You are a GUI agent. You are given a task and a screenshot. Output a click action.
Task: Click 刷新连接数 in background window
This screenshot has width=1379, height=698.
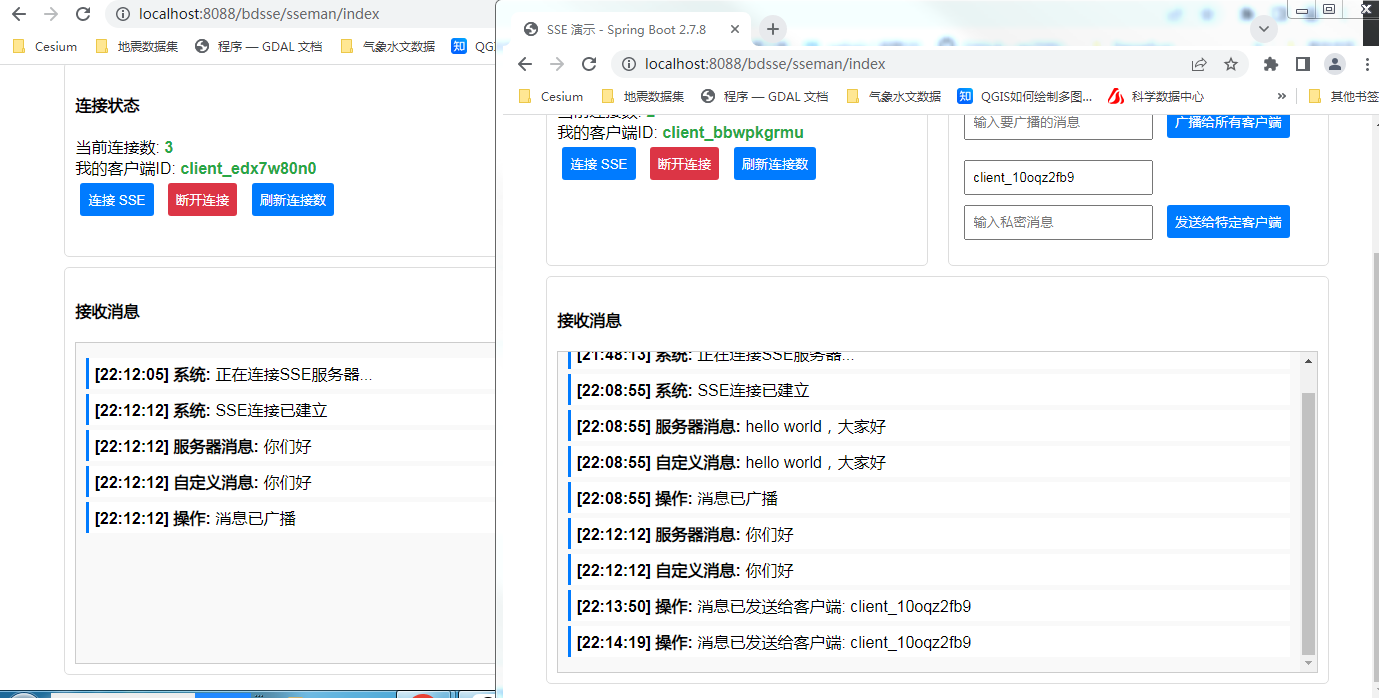(x=293, y=200)
